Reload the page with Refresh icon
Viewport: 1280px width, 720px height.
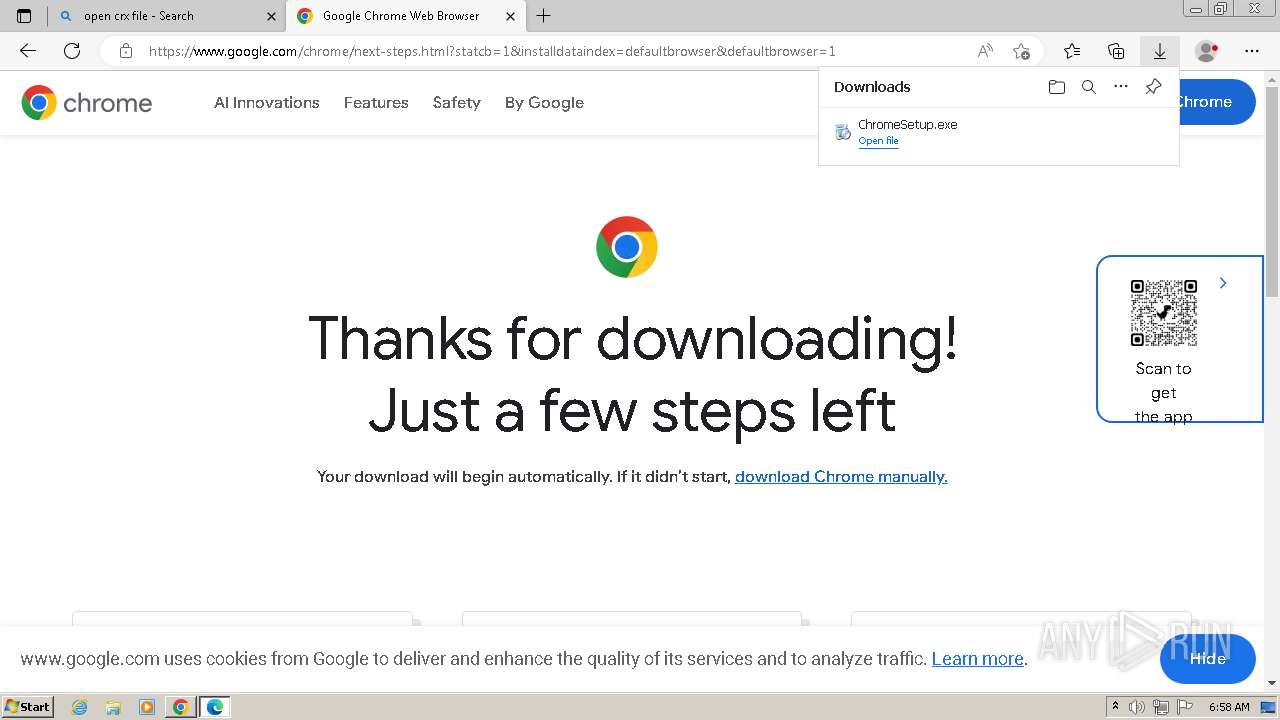point(72,51)
